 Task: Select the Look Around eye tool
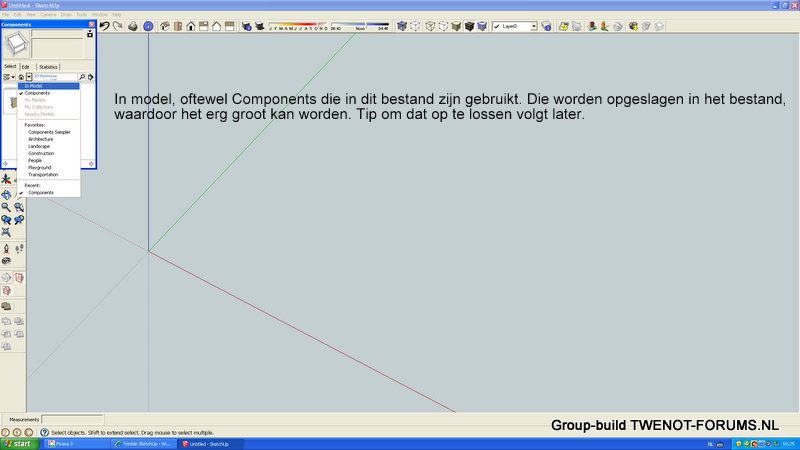pyautogui.click(x=6, y=261)
